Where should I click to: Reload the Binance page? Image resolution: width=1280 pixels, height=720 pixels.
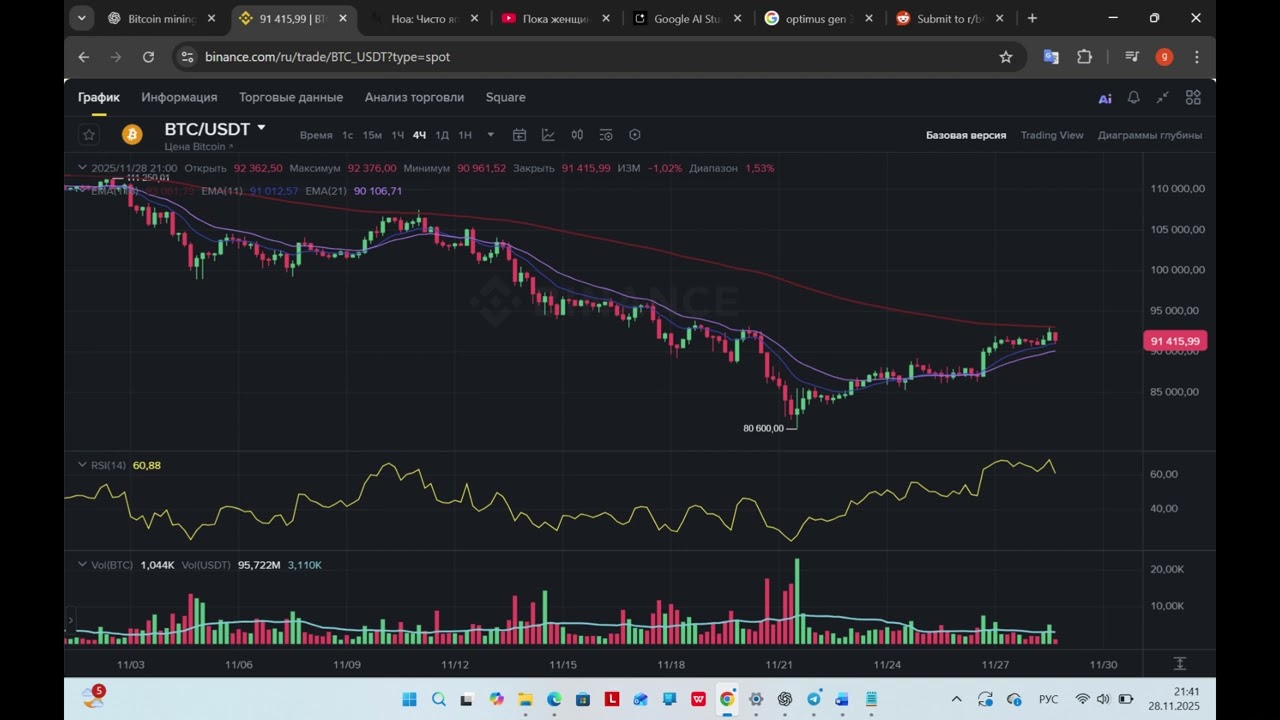click(x=148, y=57)
